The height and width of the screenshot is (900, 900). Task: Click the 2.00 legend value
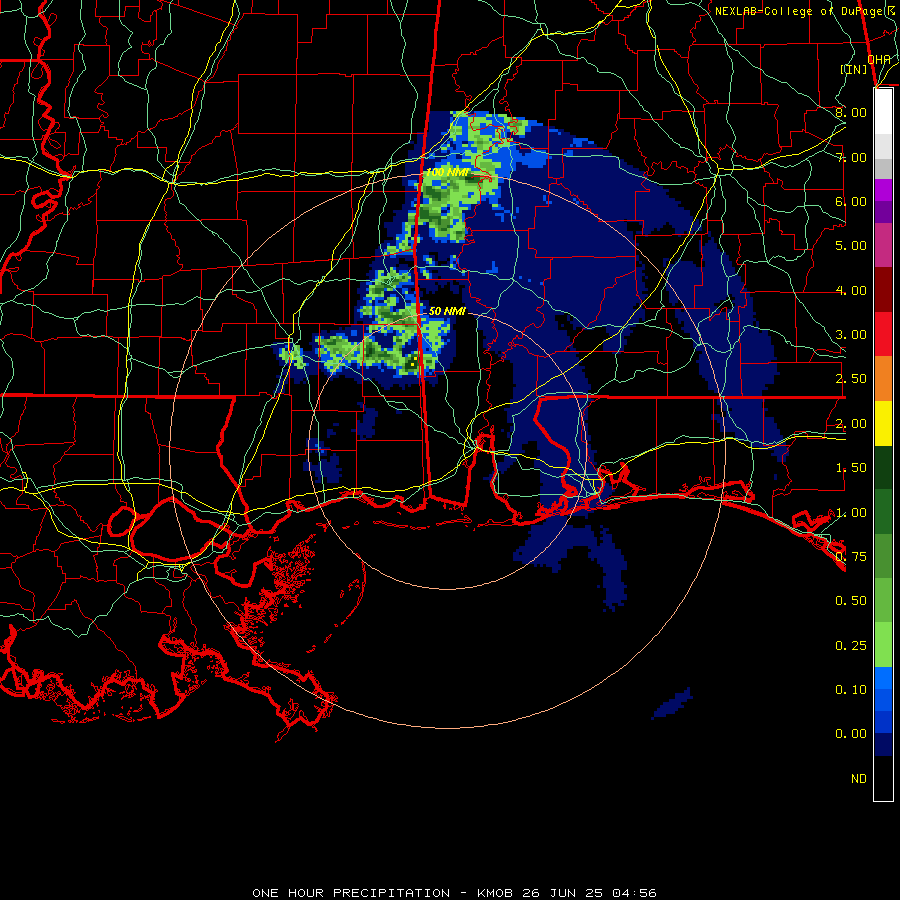851,424
